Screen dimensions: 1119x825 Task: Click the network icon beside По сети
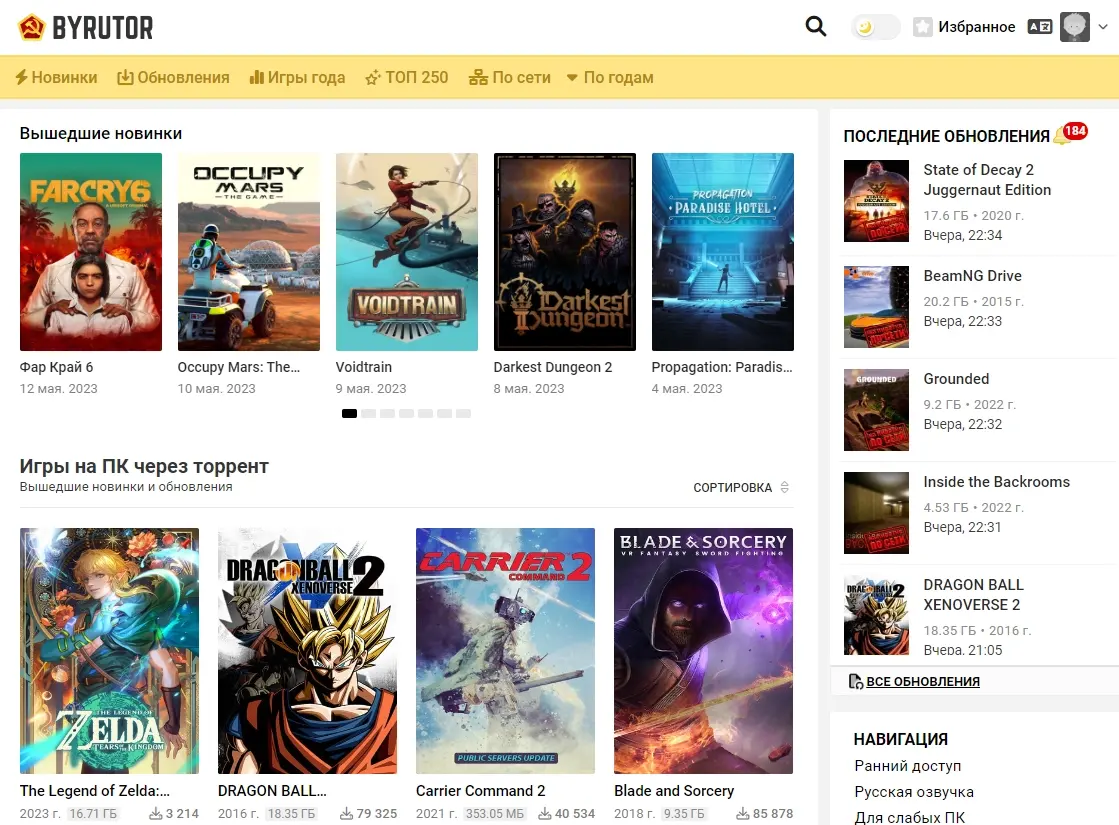(x=478, y=77)
